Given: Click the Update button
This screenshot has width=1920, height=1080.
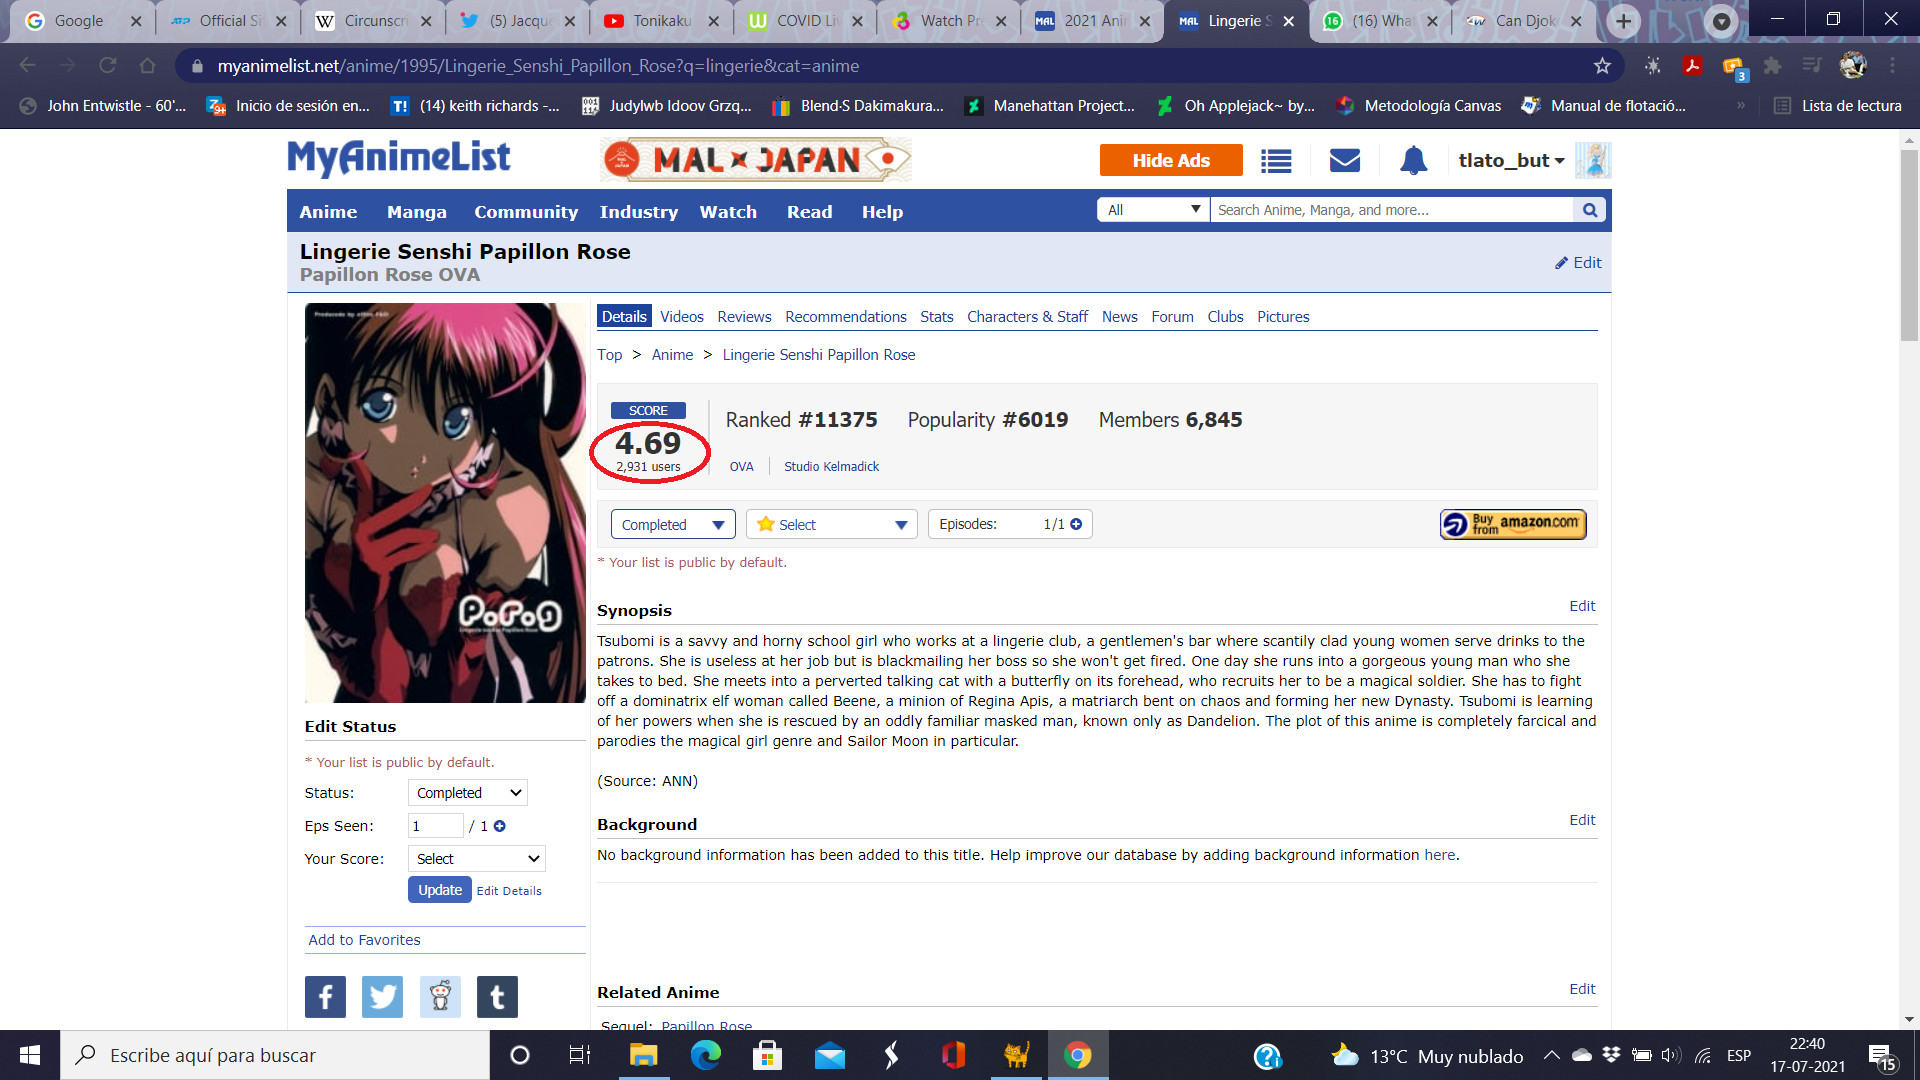Looking at the screenshot, I should tap(440, 890).
